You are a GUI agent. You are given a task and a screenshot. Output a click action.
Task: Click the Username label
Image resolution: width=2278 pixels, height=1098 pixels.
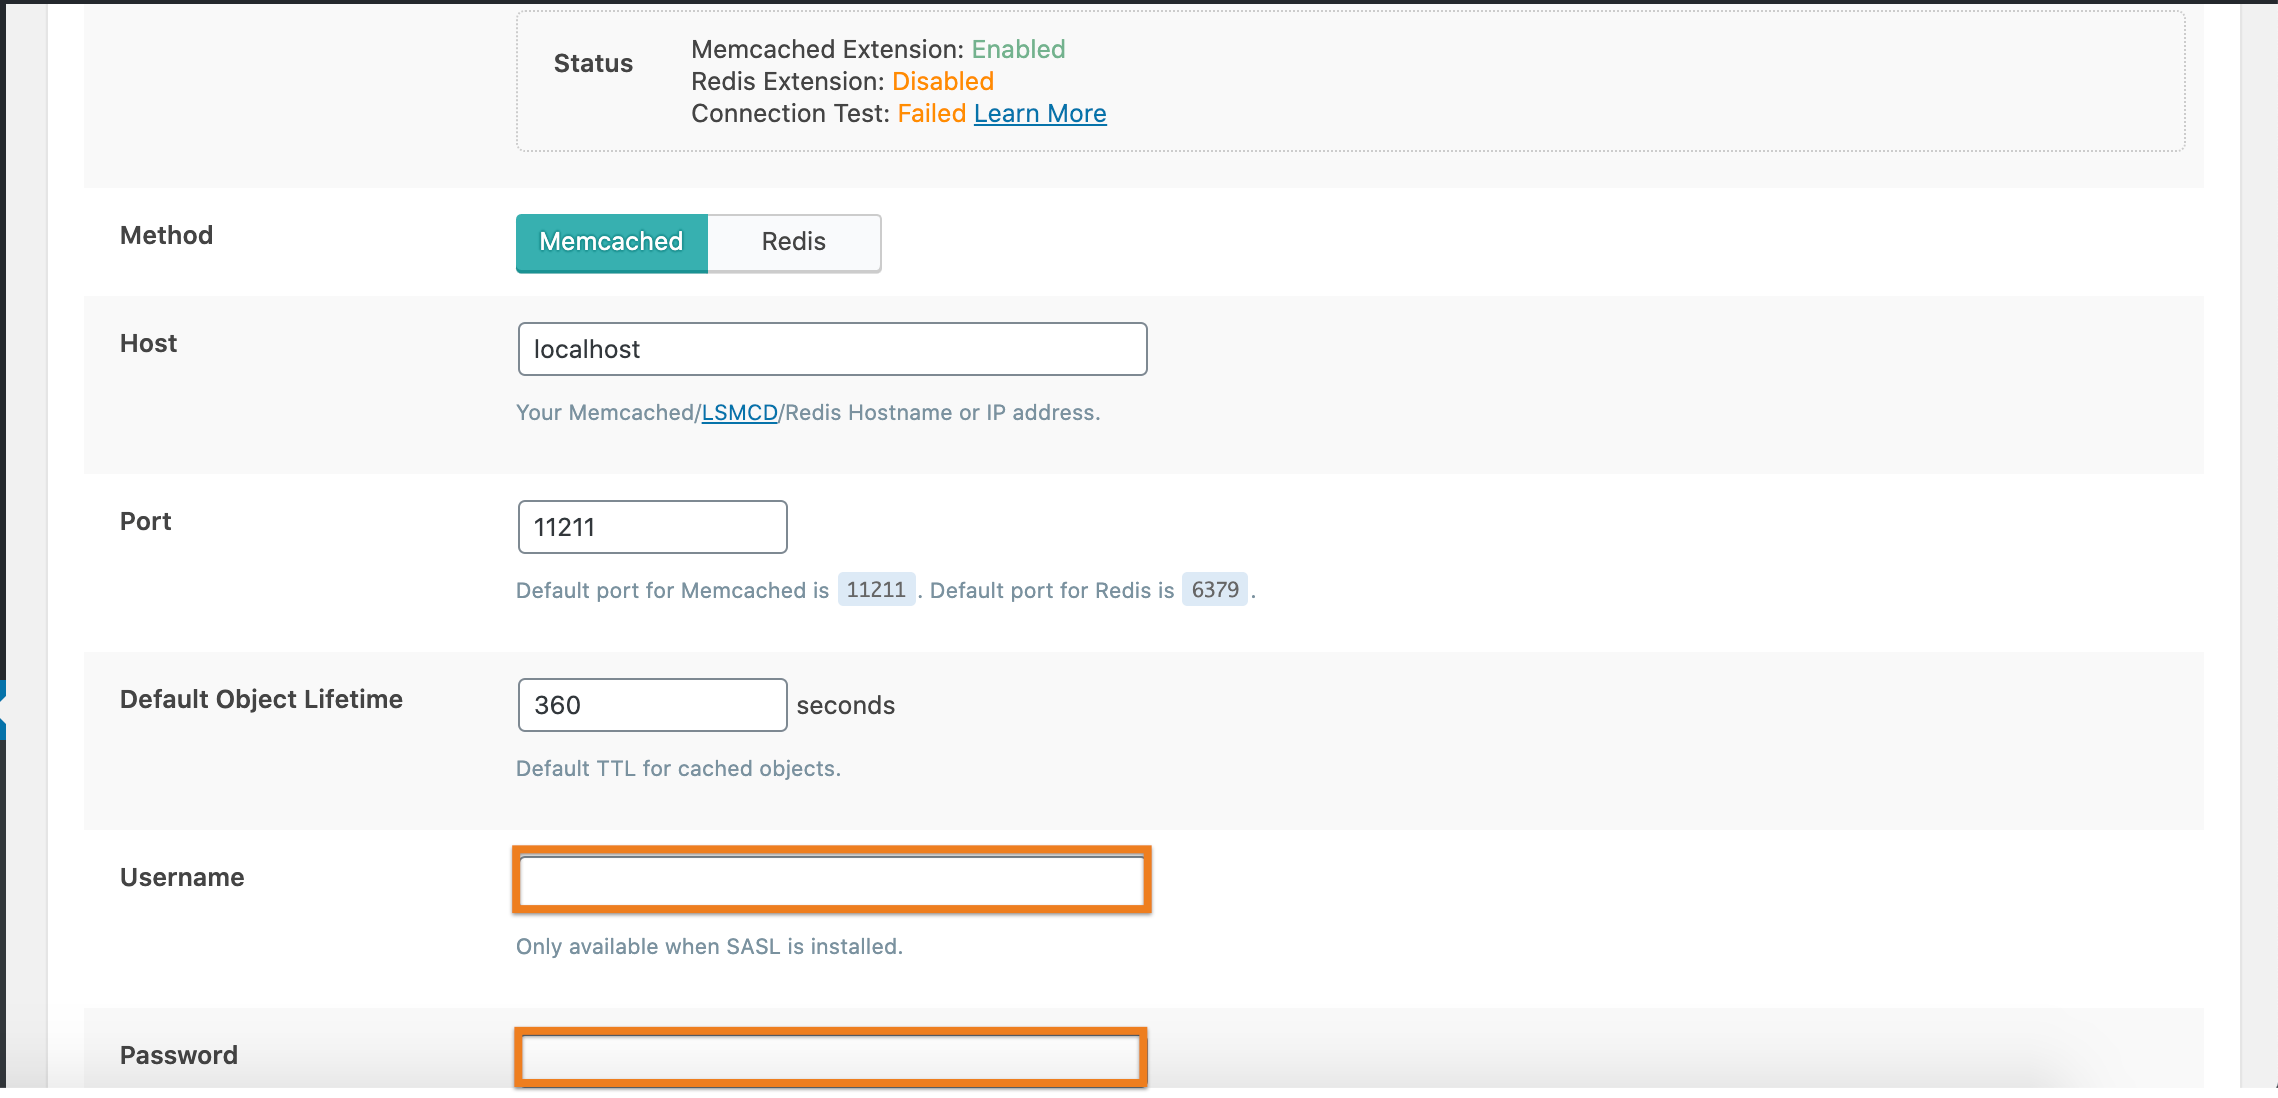(182, 878)
